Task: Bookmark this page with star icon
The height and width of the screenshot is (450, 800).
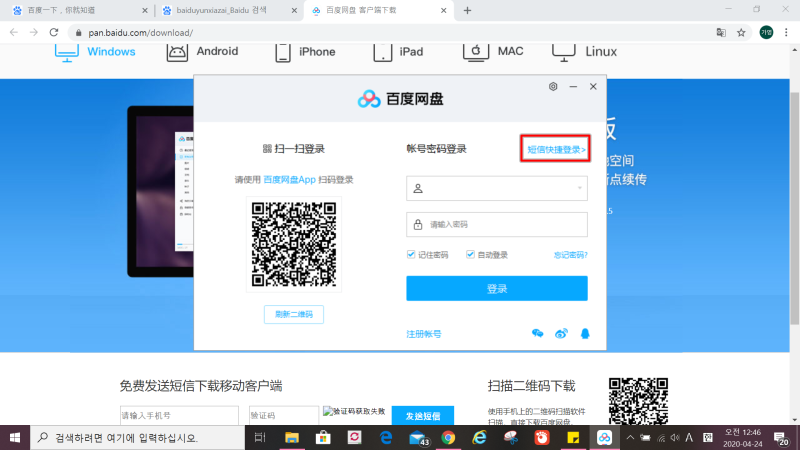Action: 741,33
